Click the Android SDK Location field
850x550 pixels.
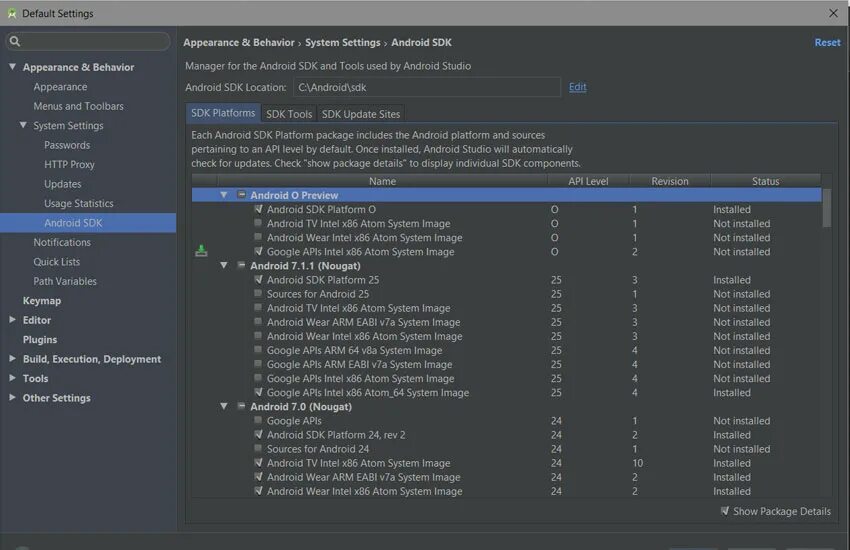pos(427,87)
